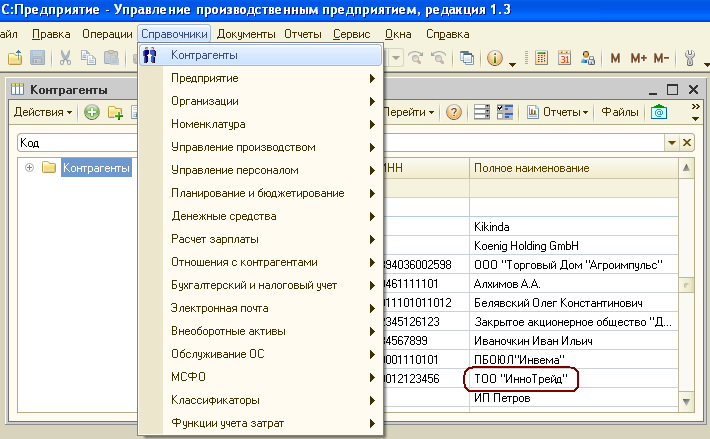Image resolution: width=710 pixels, height=439 pixels.
Task: Toggle the hierarchical list view icon
Action: click(x=481, y=112)
